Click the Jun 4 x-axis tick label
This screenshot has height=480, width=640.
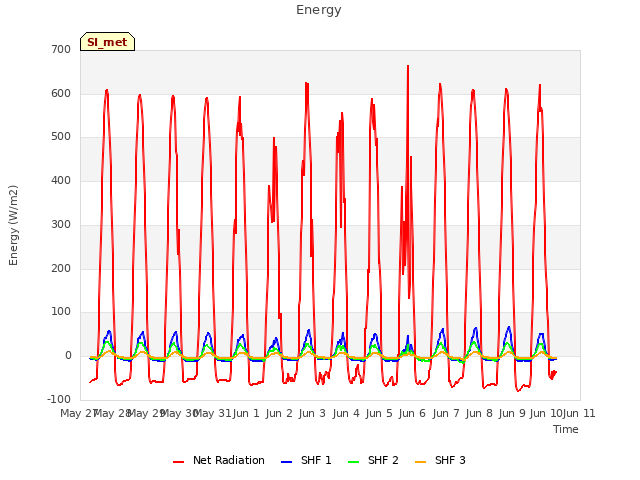point(346,413)
